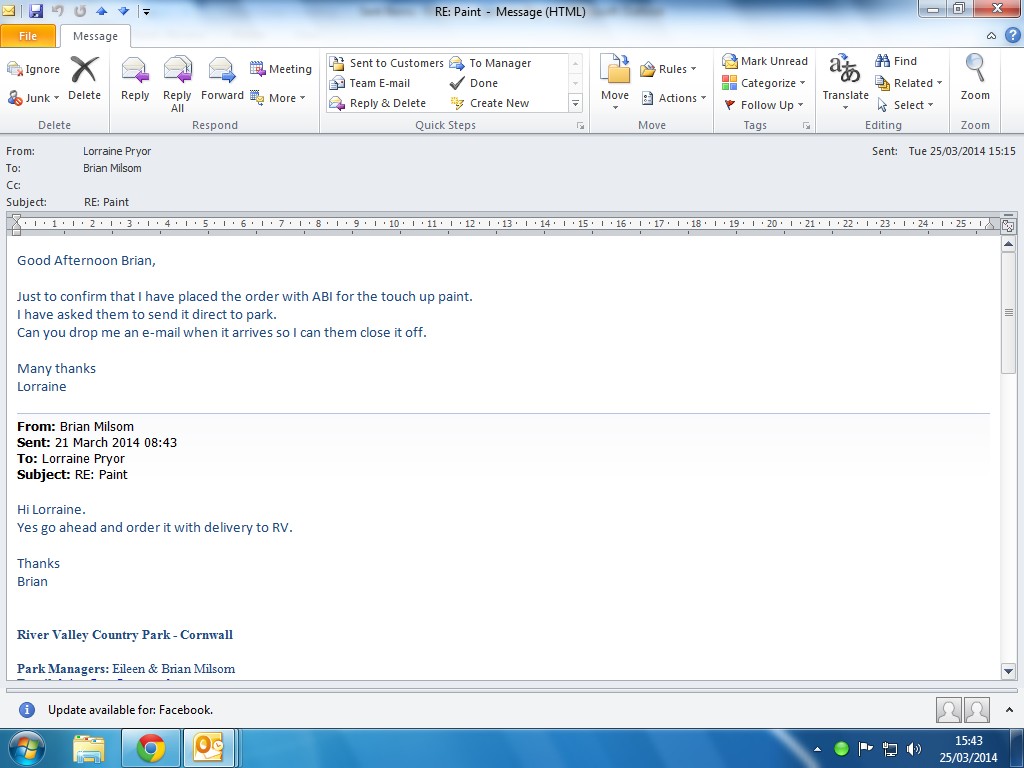The height and width of the screenshot is (768, 1024).
Task: Click the scroll-up arrow of message
Action: click(1008, 245)
